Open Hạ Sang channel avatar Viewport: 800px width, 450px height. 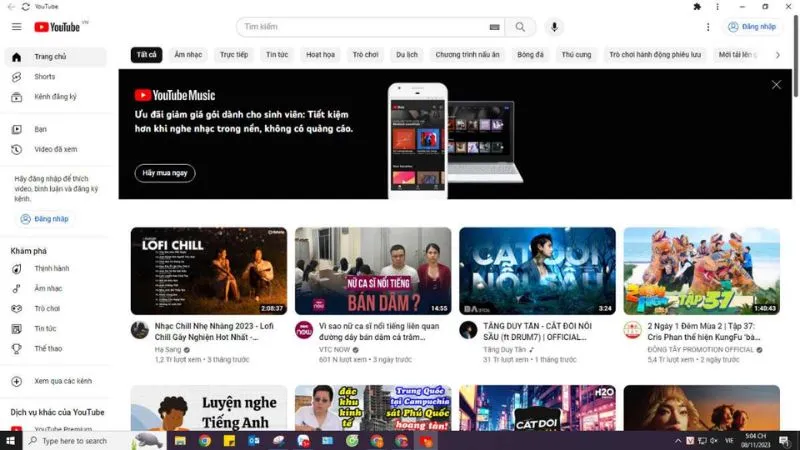(140, 330)
